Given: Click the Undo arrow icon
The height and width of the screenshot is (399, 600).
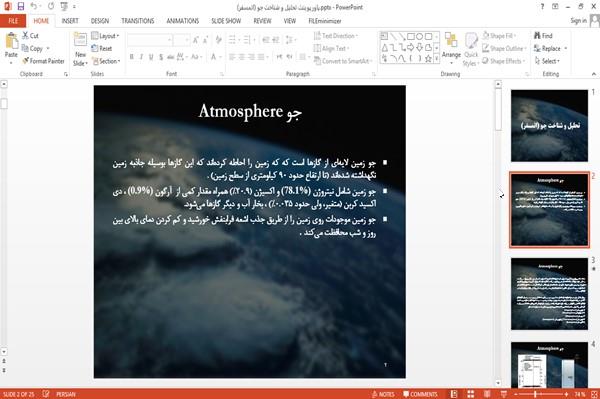Looking at the screenshot, I should 34,6.
